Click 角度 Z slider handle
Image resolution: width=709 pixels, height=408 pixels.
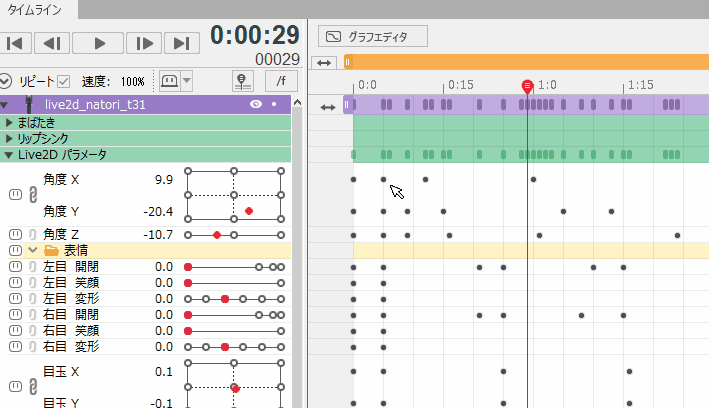(217, 235)
